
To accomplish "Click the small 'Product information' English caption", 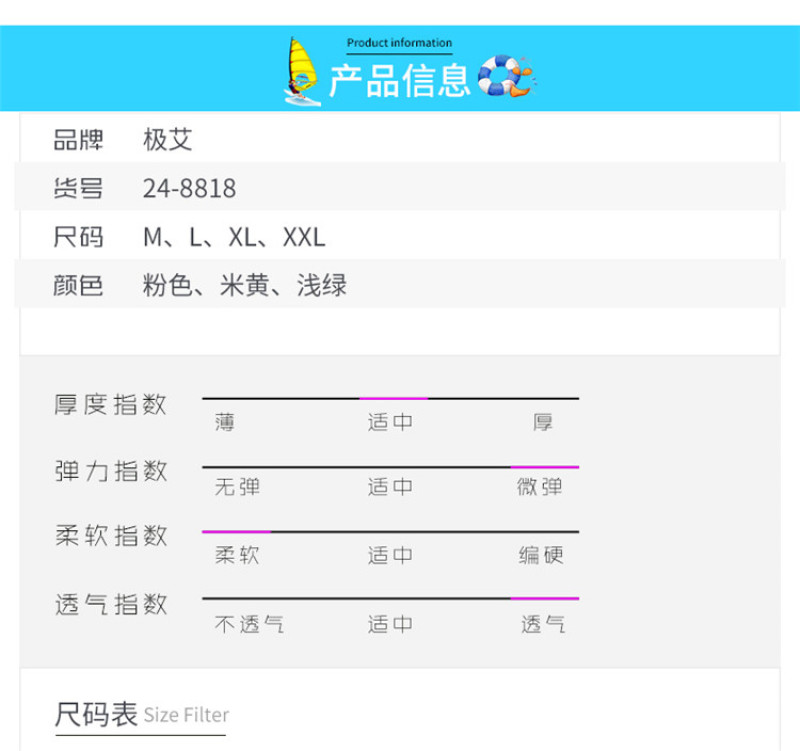I will (x=399, y=43).
